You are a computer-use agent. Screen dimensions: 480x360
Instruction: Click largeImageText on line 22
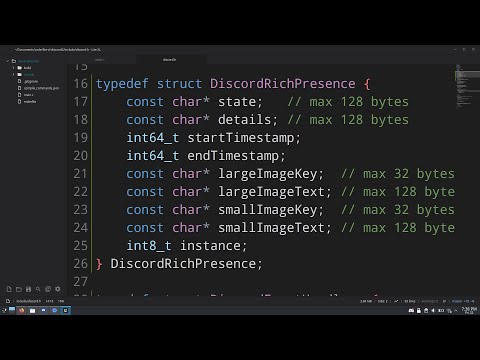tap(271, 192)
